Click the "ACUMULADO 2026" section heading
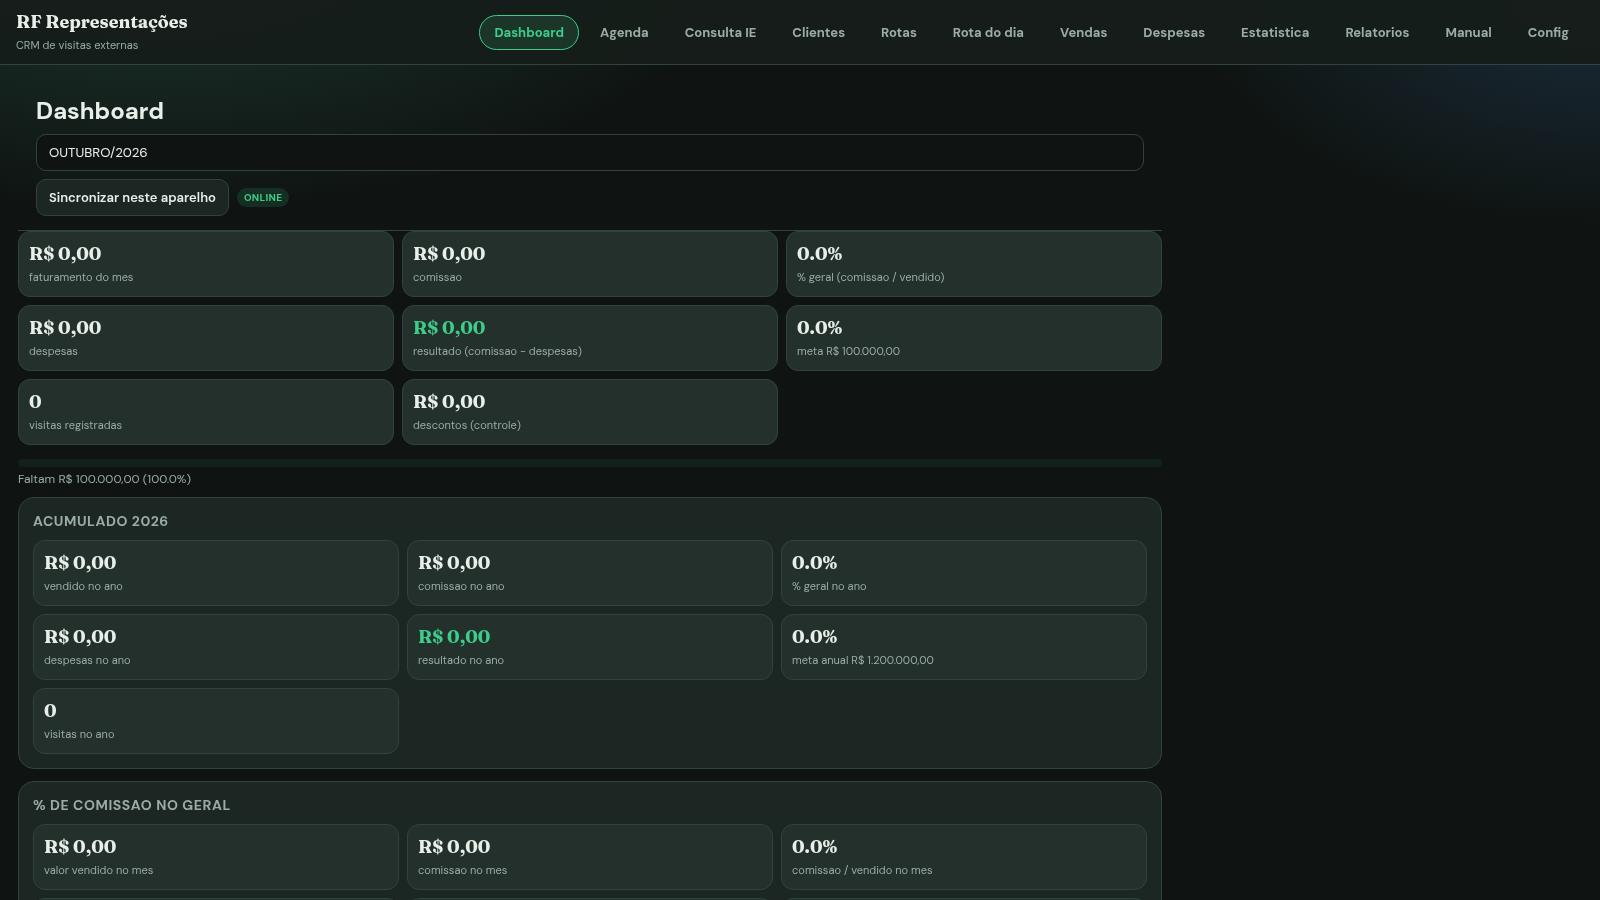The image size is (1600, 900). coord(100,522)
